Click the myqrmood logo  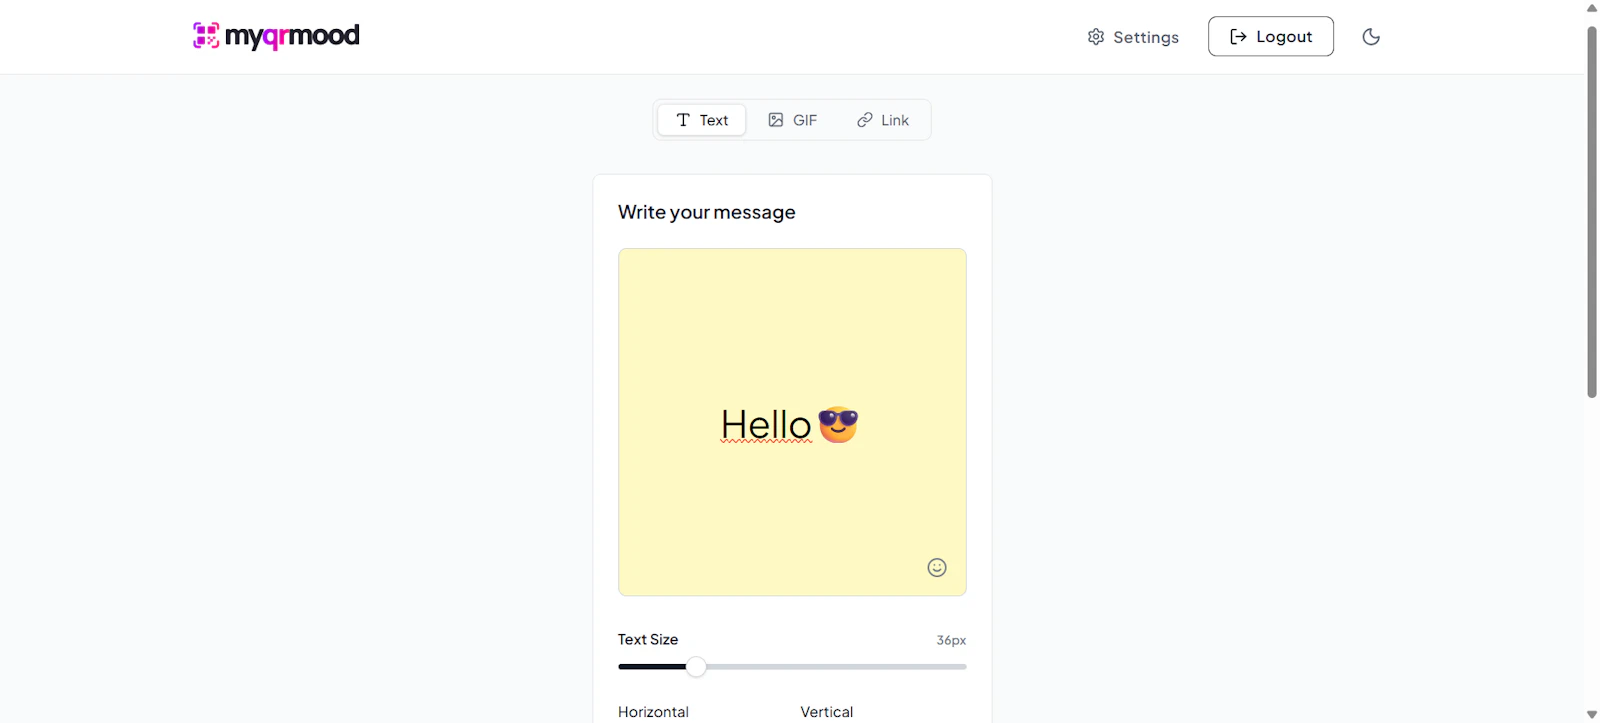276,36
